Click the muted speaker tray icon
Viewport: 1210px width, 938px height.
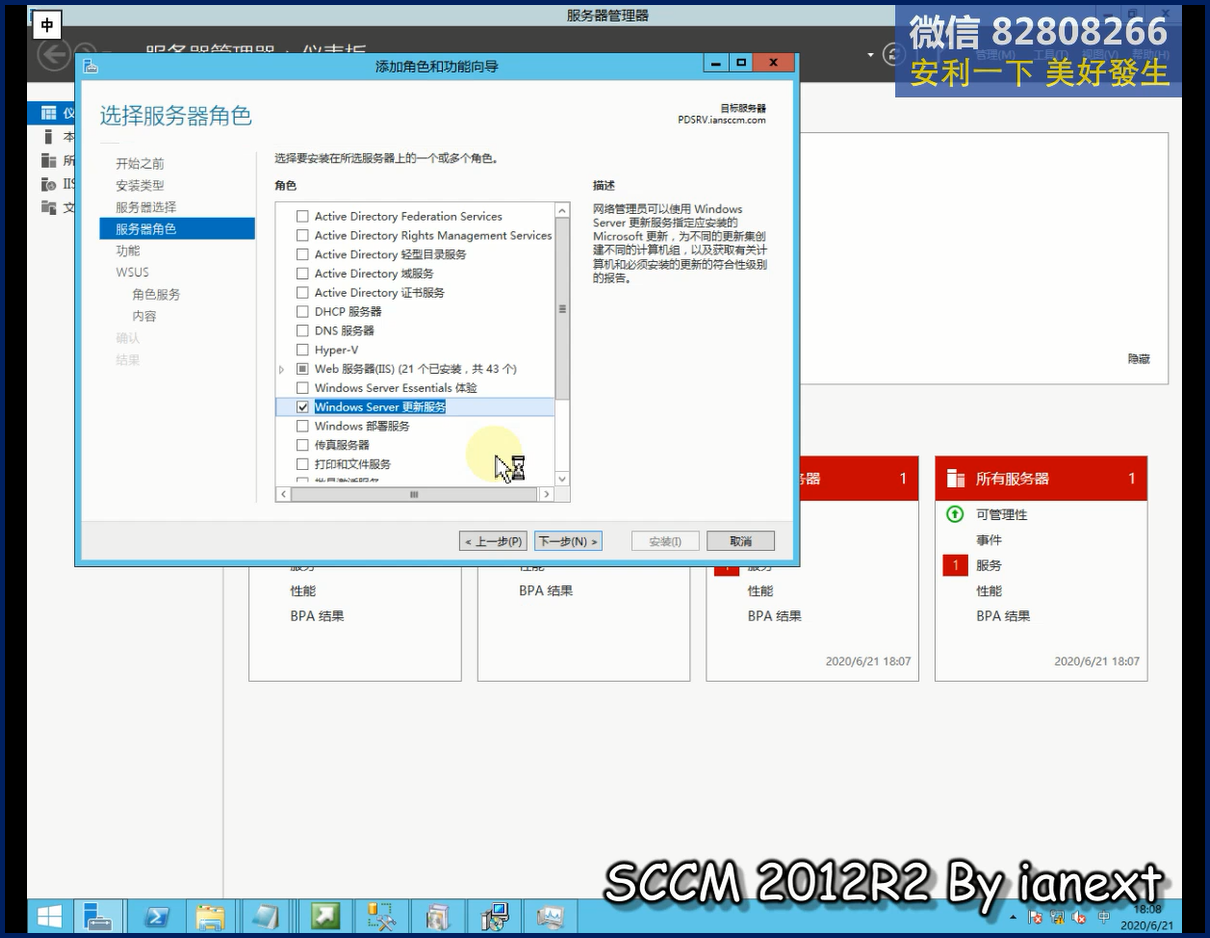(x=1079, y=917)
